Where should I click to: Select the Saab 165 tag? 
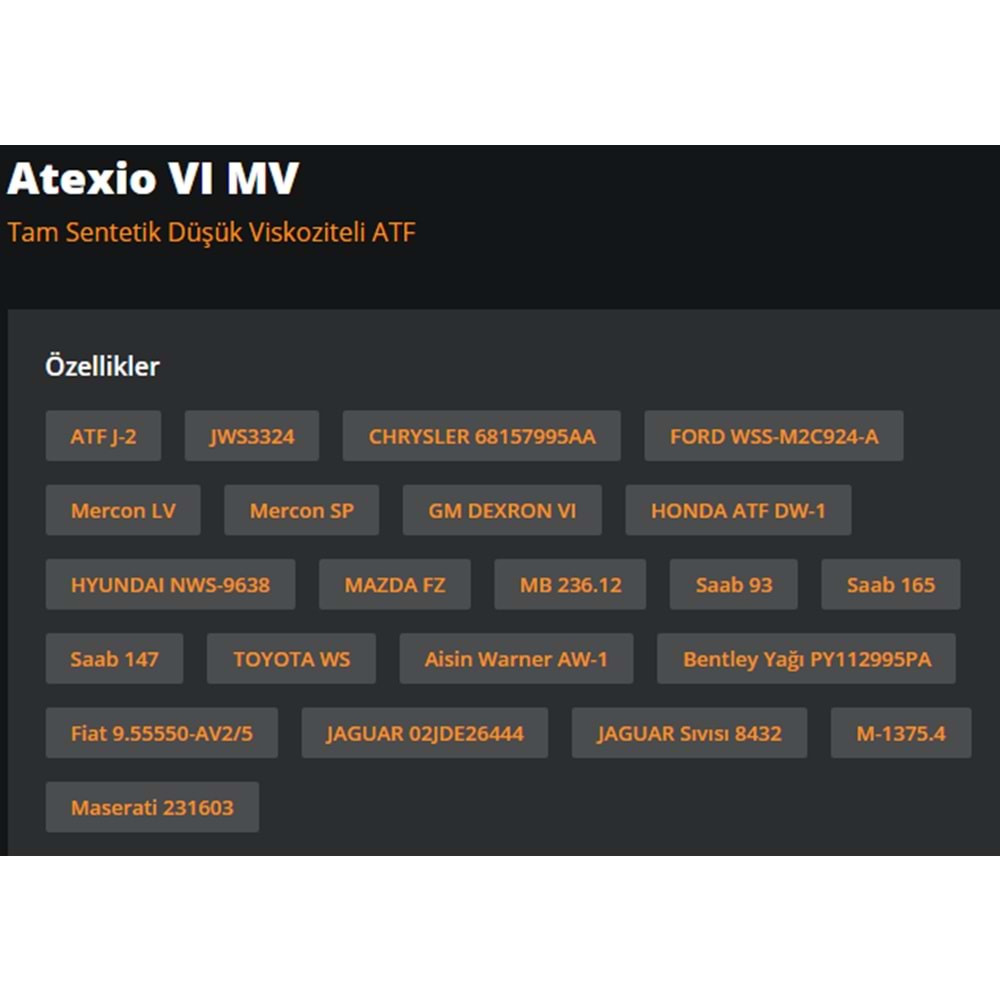pyautogui.click(x=890, y=584)
